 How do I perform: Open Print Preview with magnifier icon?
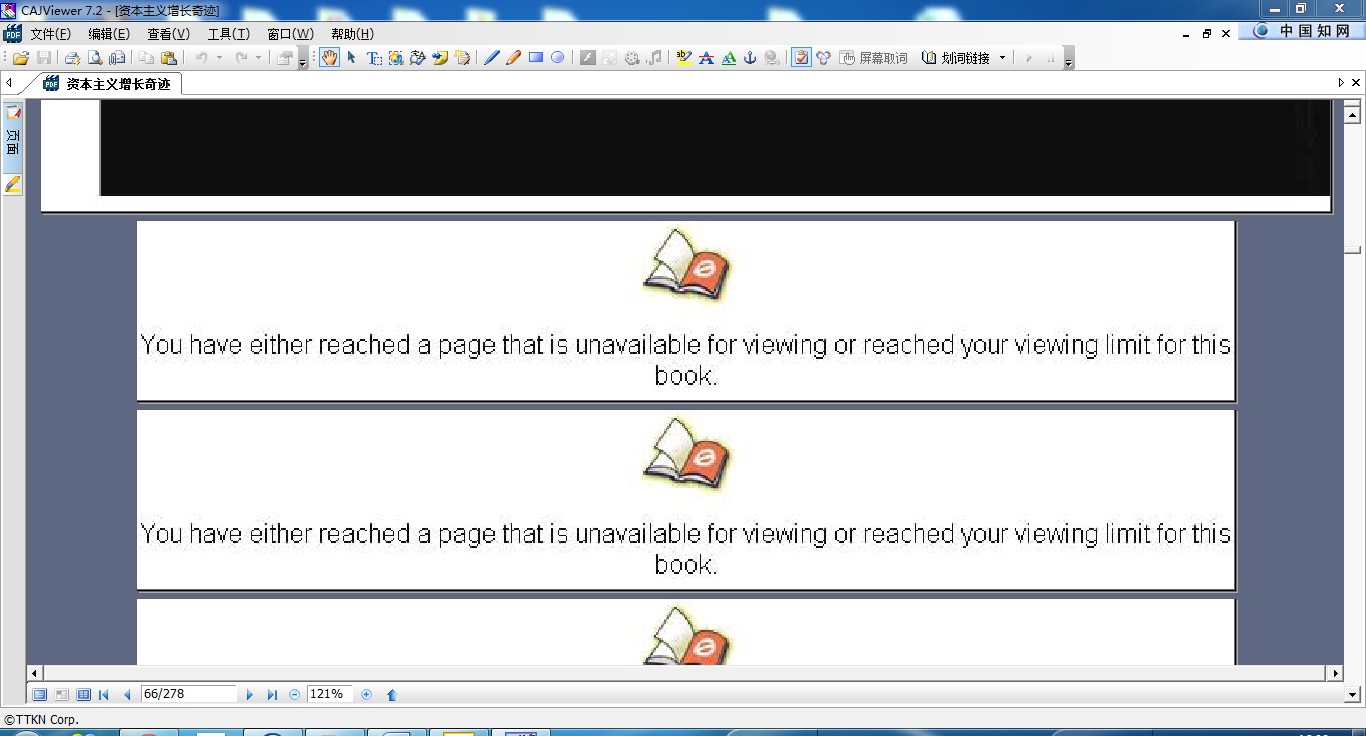[95, 58]
